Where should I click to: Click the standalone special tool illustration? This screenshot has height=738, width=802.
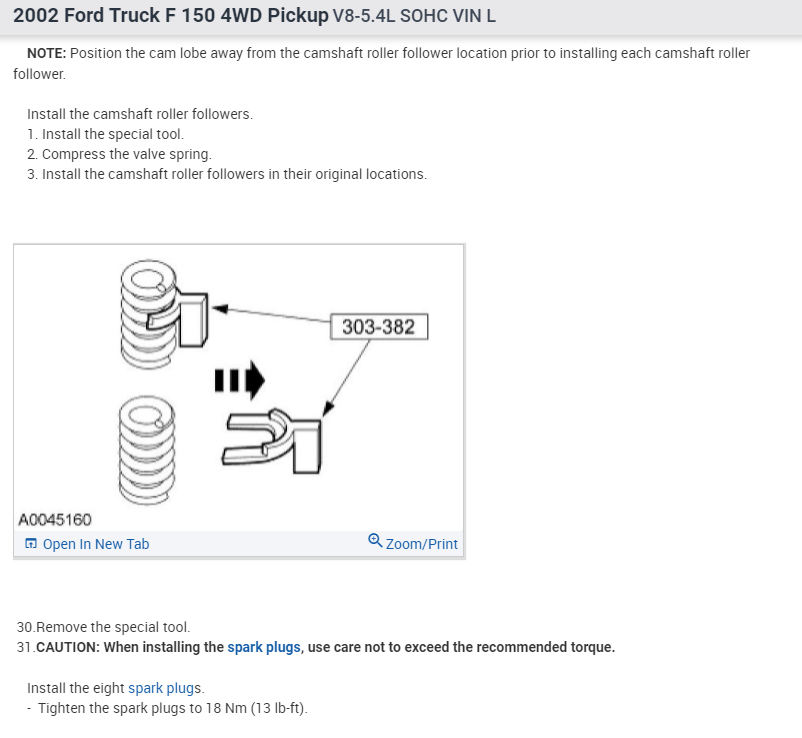[278, 436]
